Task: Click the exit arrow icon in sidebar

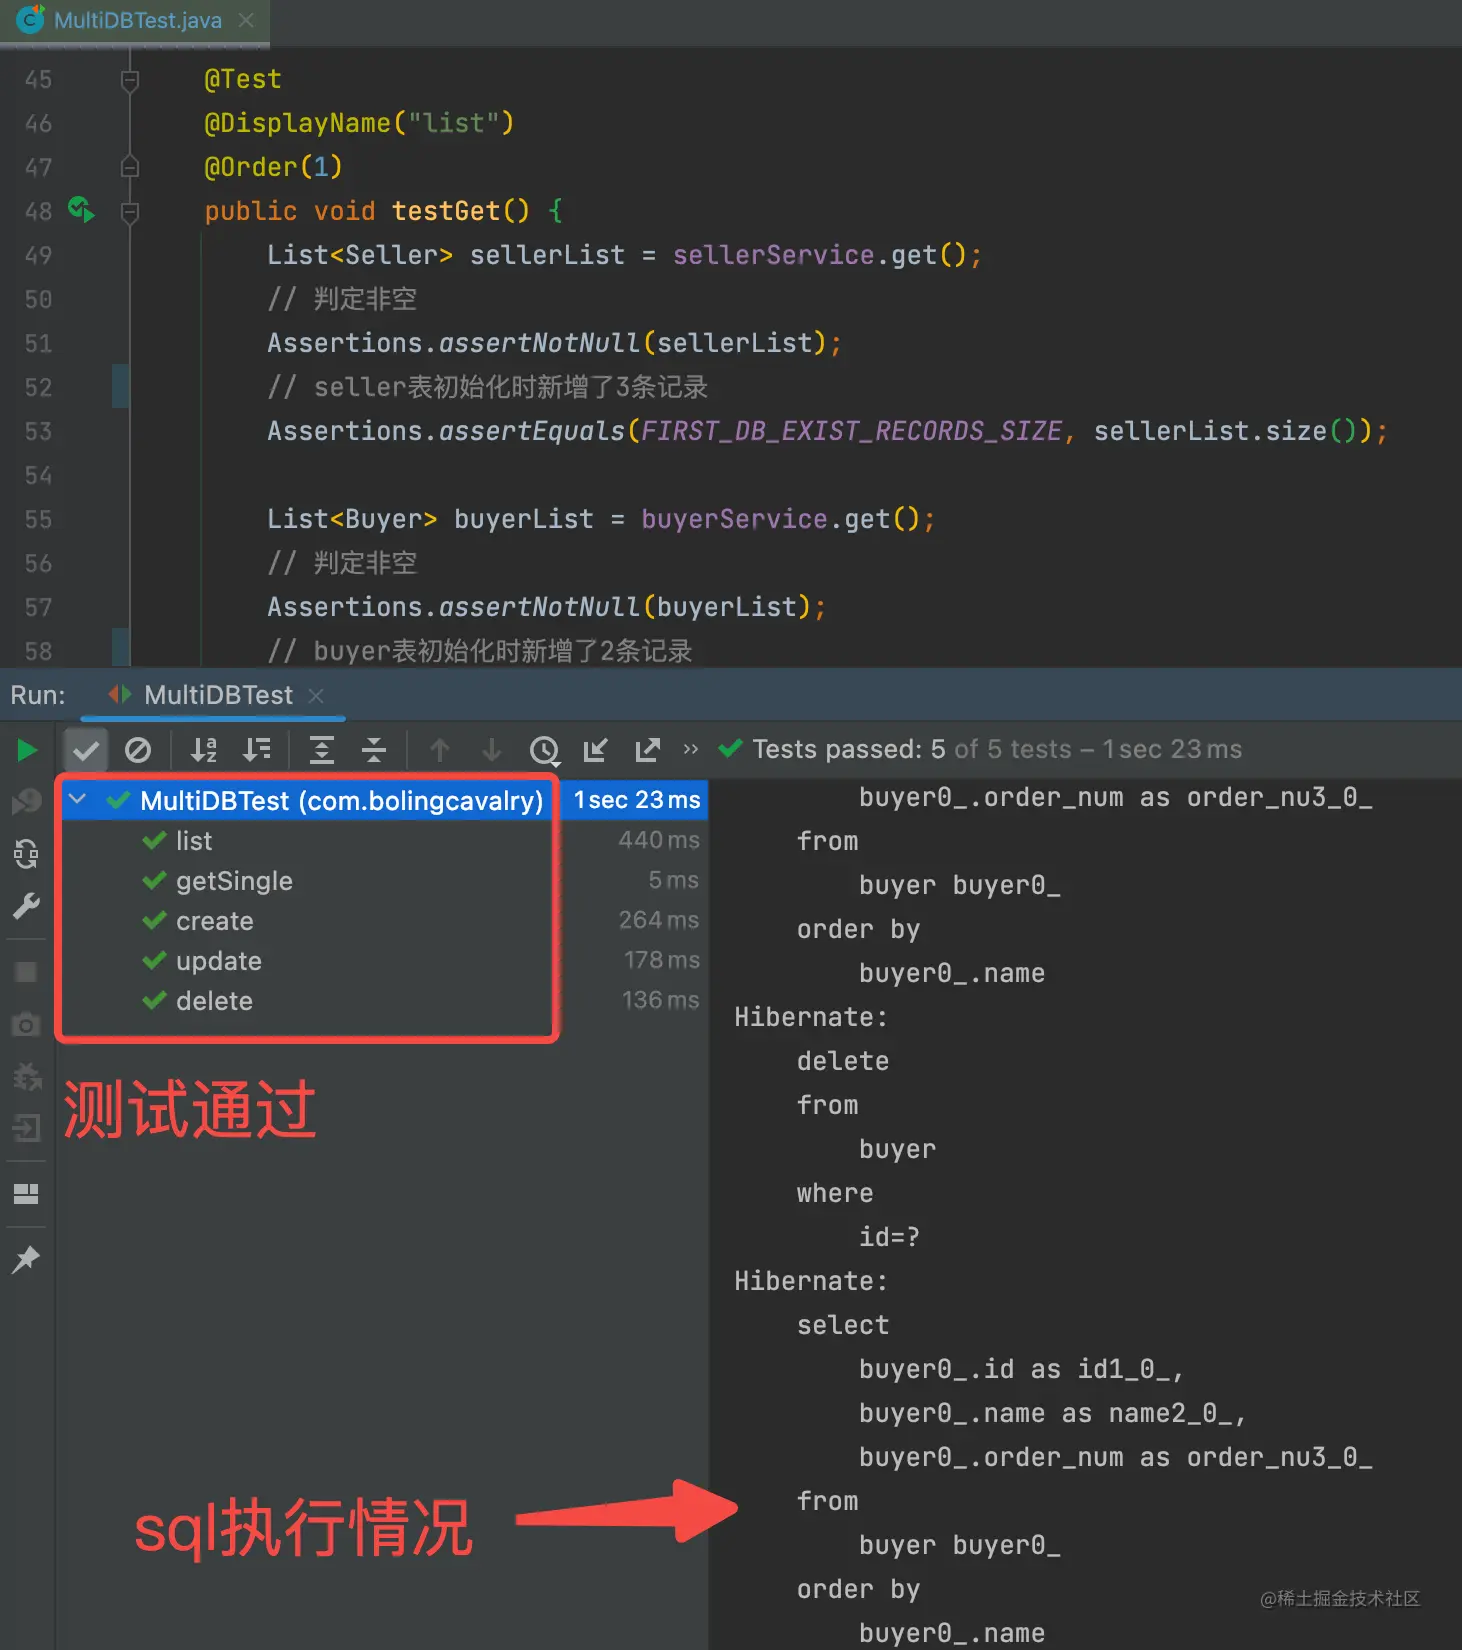Action: coord(27,1128)
